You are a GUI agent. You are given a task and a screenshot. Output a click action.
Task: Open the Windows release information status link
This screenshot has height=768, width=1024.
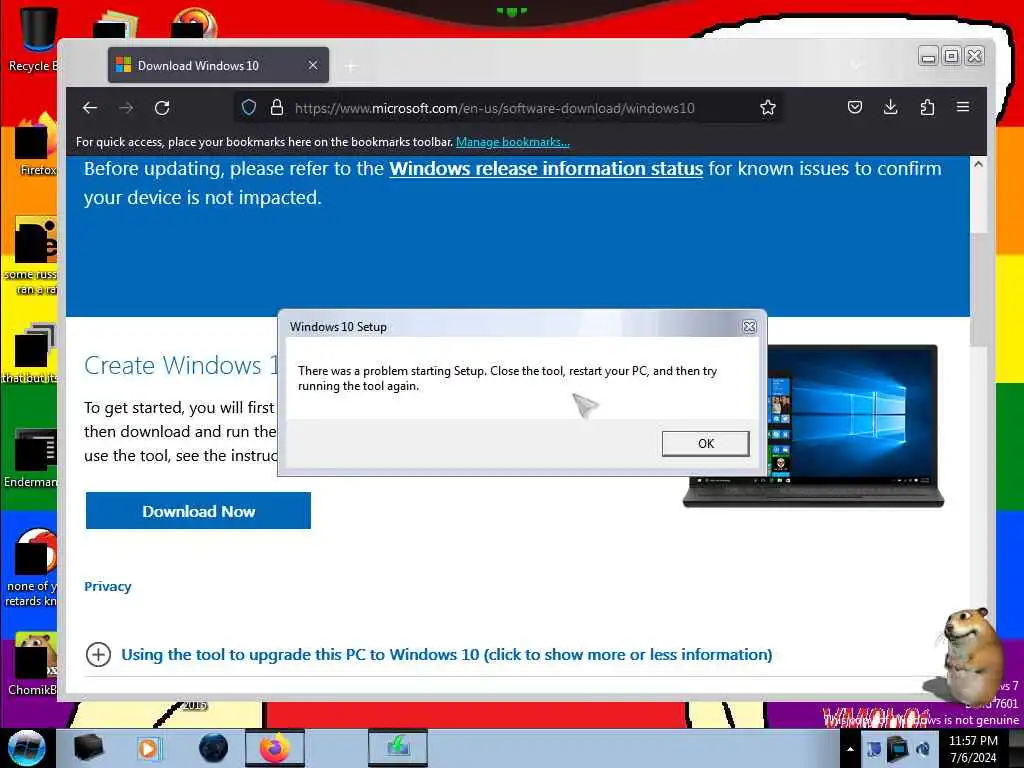pos(546,168)
